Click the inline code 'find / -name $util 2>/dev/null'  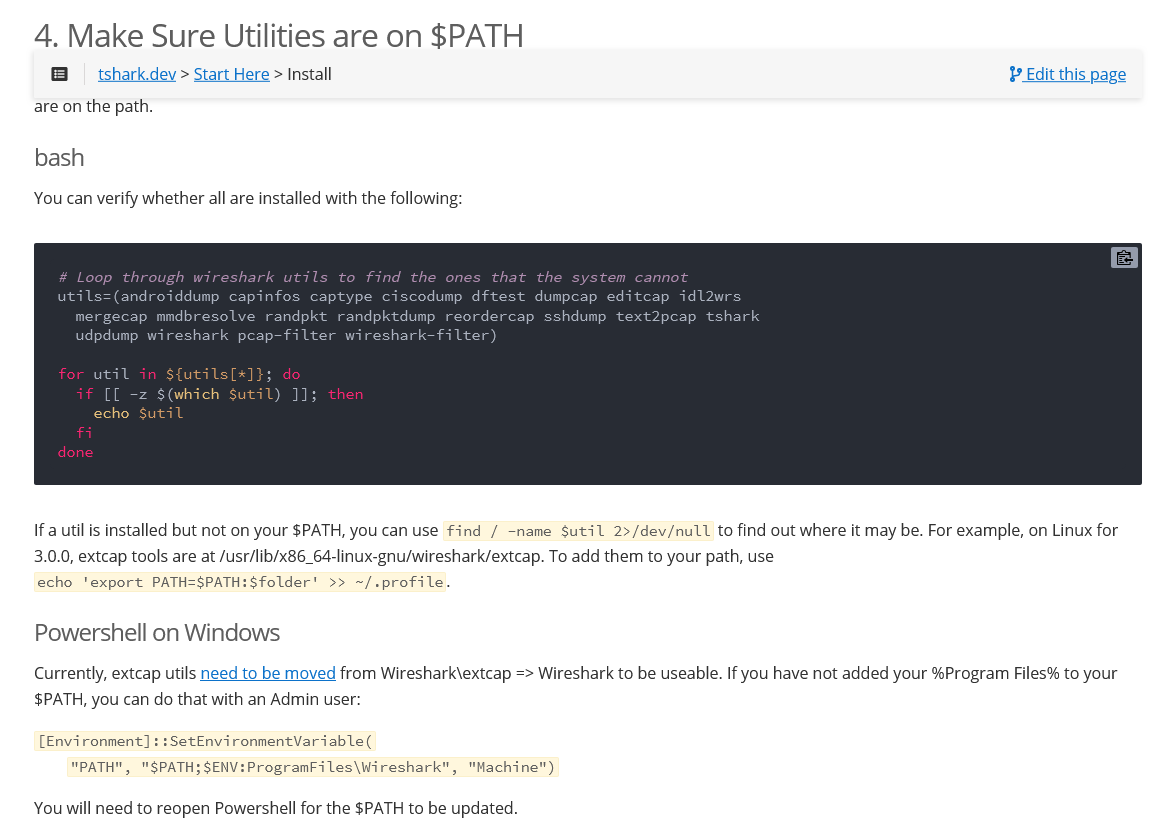coord(578,531)
